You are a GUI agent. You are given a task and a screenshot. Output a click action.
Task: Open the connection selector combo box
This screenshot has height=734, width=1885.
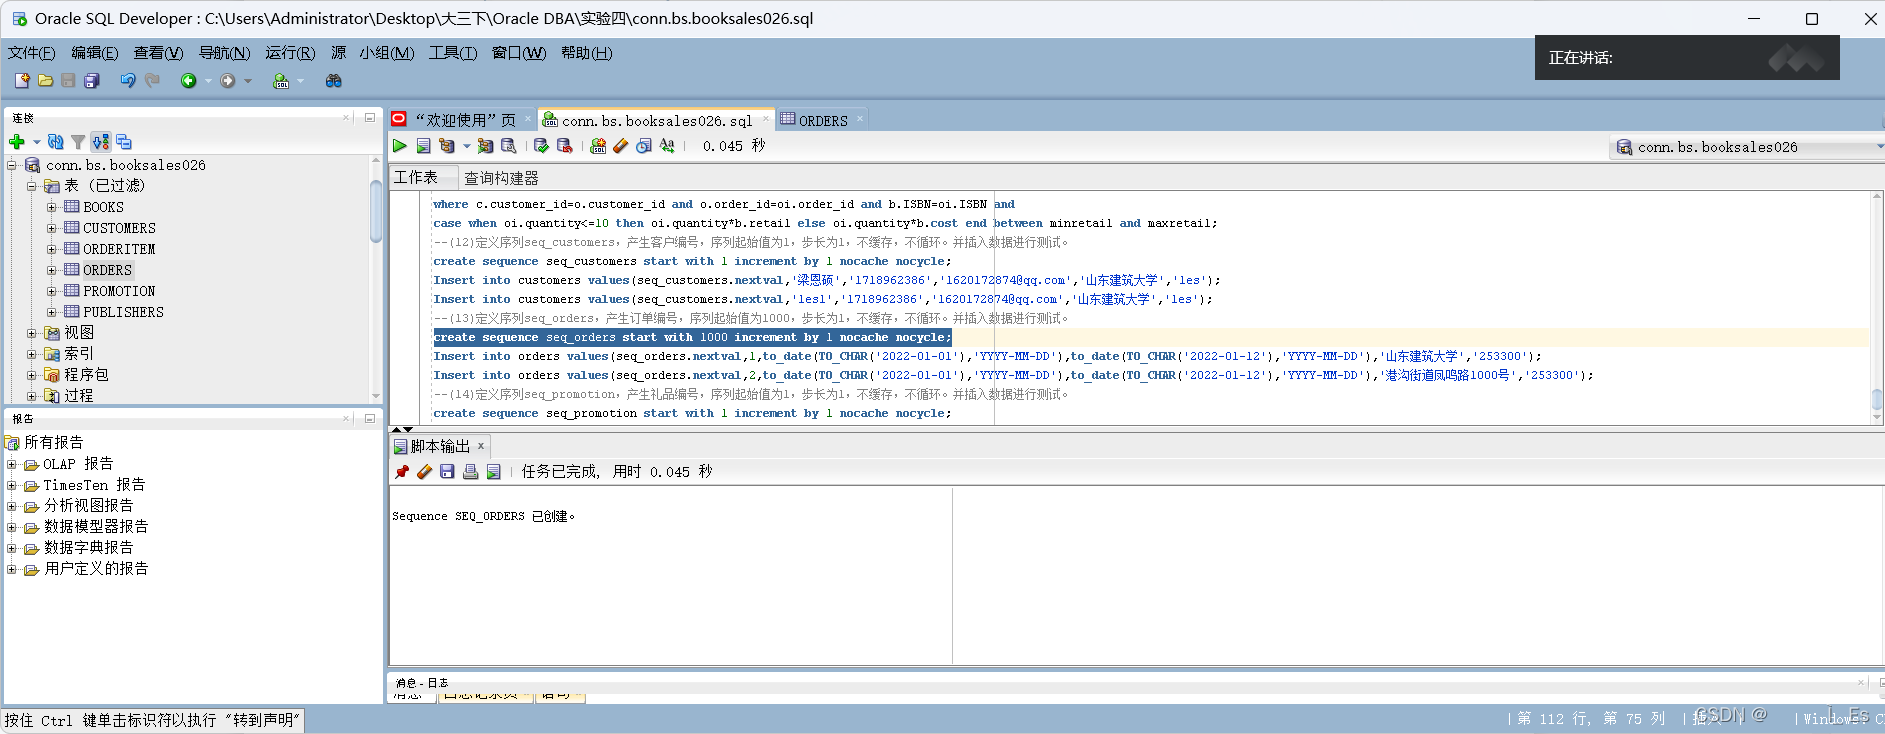point(1746,147)
